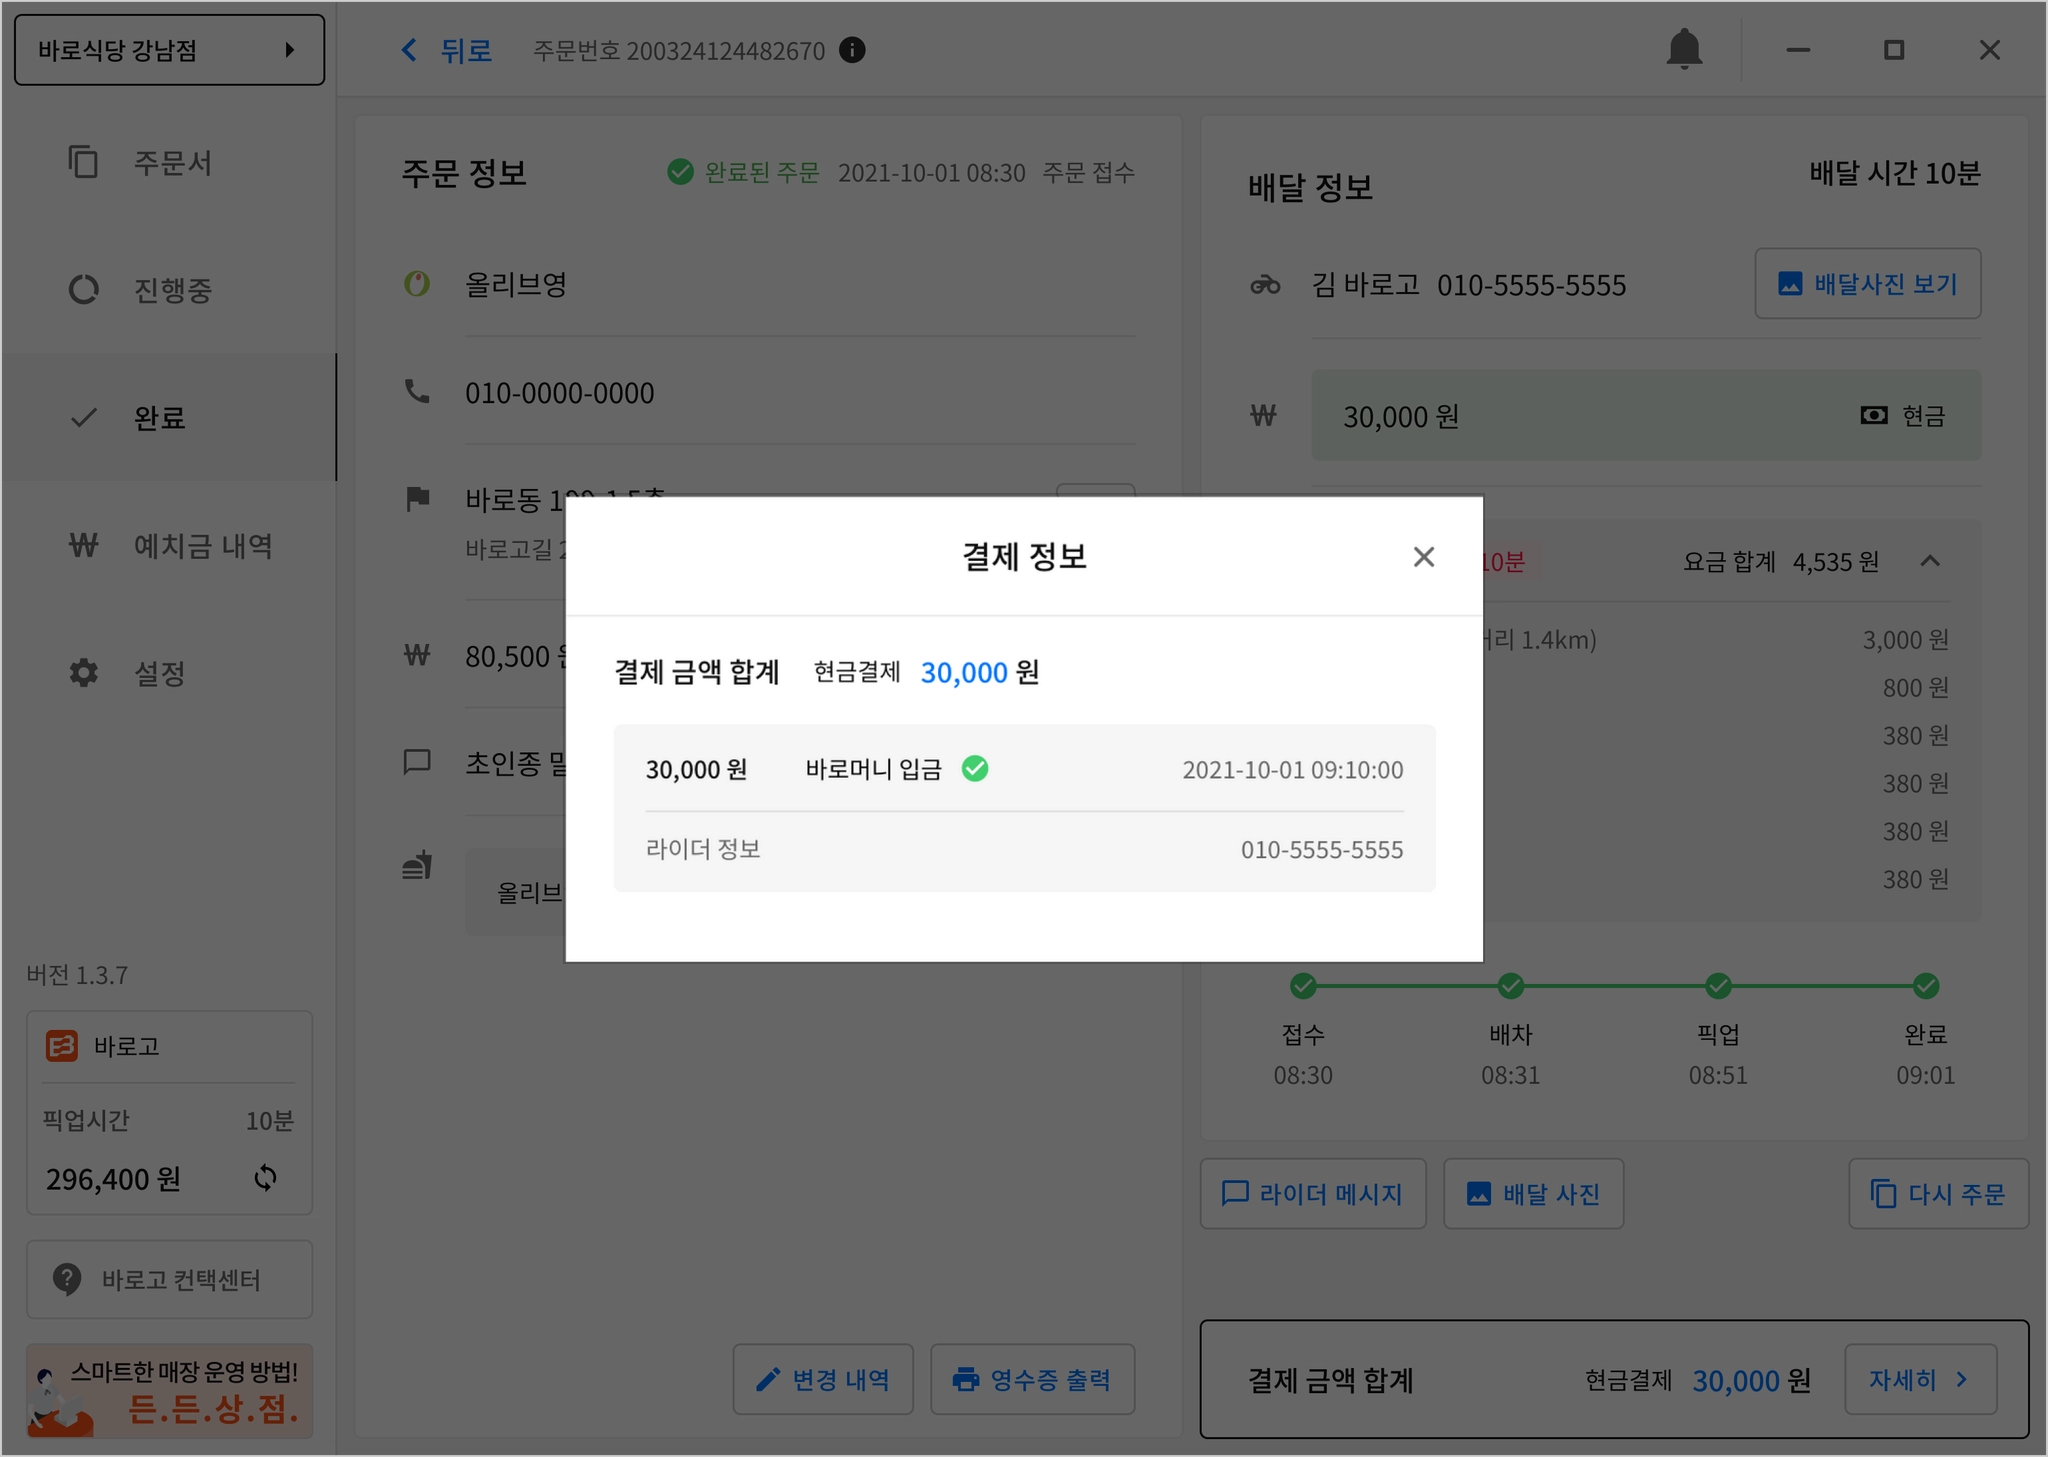Click the 픽업 step marker on the timeline
Image resolution: width=2048 pixels, height=1457 pixels.
point(1718,987)
